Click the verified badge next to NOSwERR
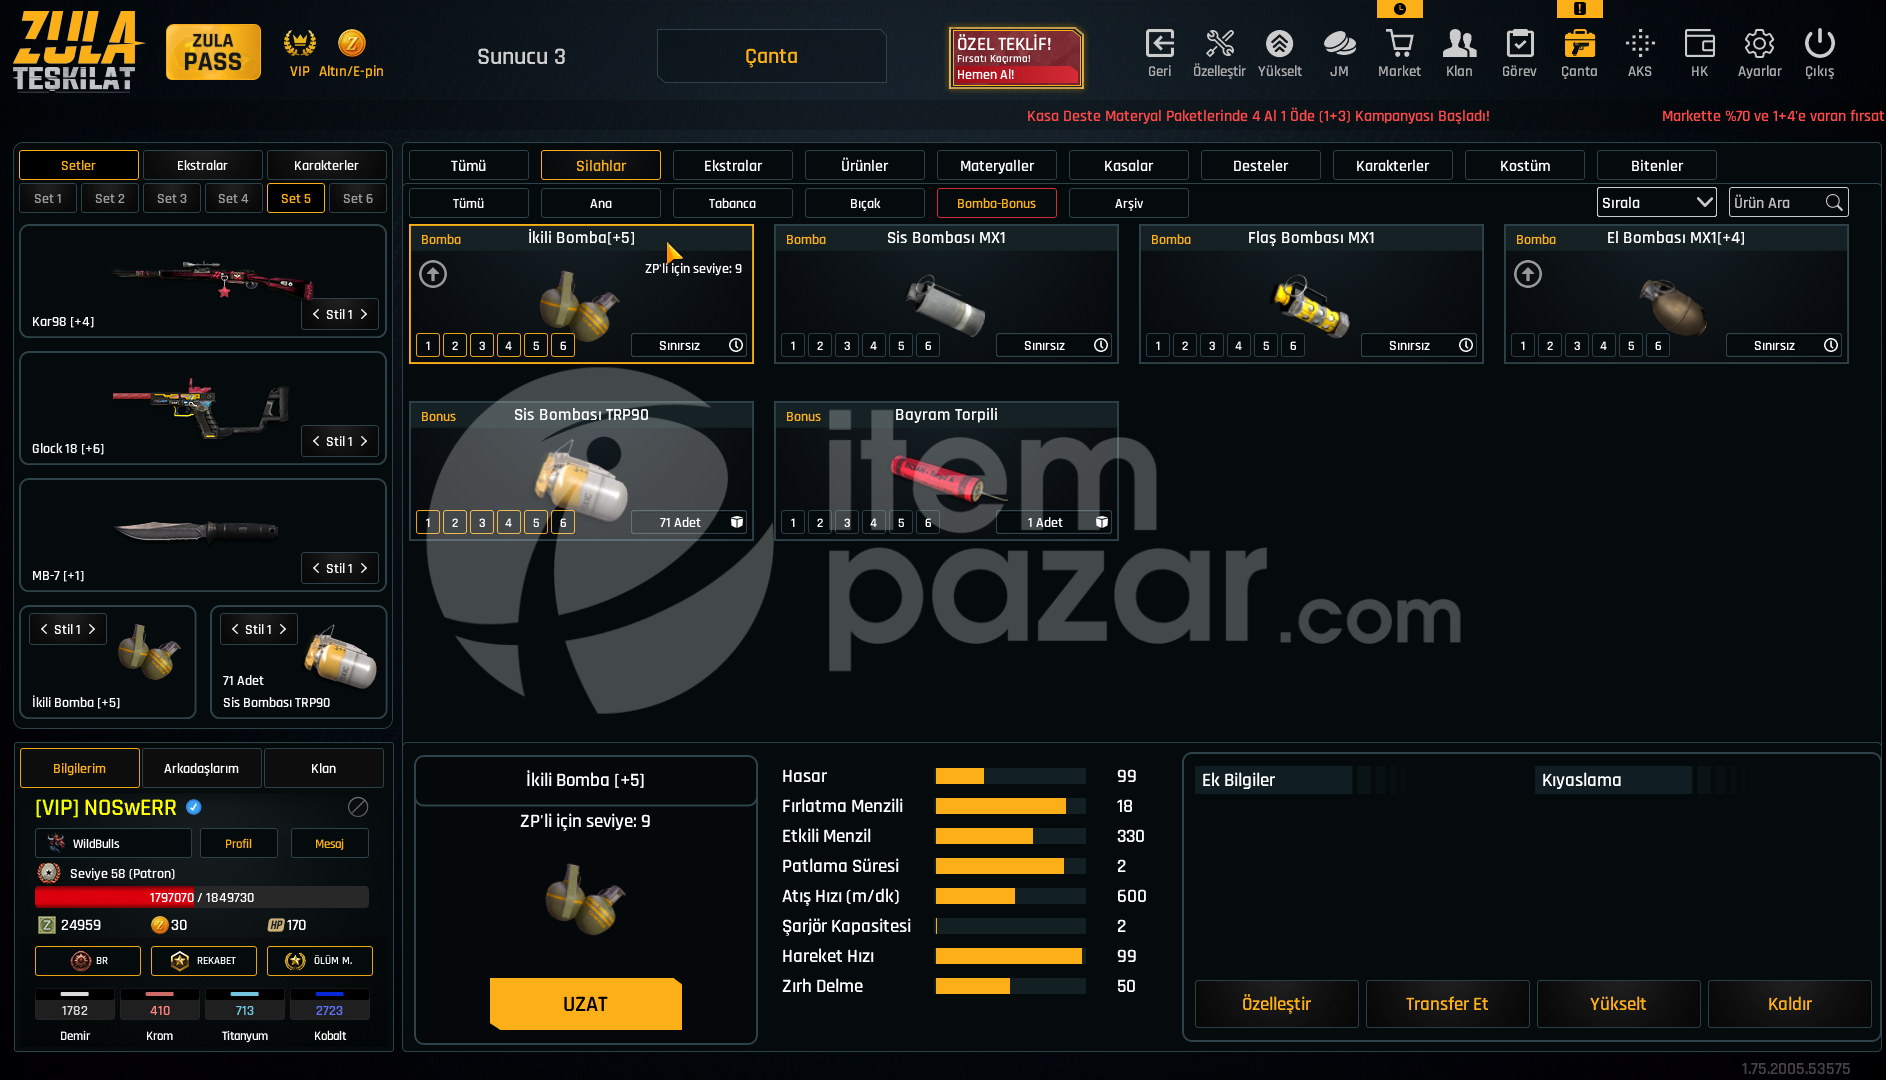Viewport: 1886px width, 1080px height. pos(194,807)
